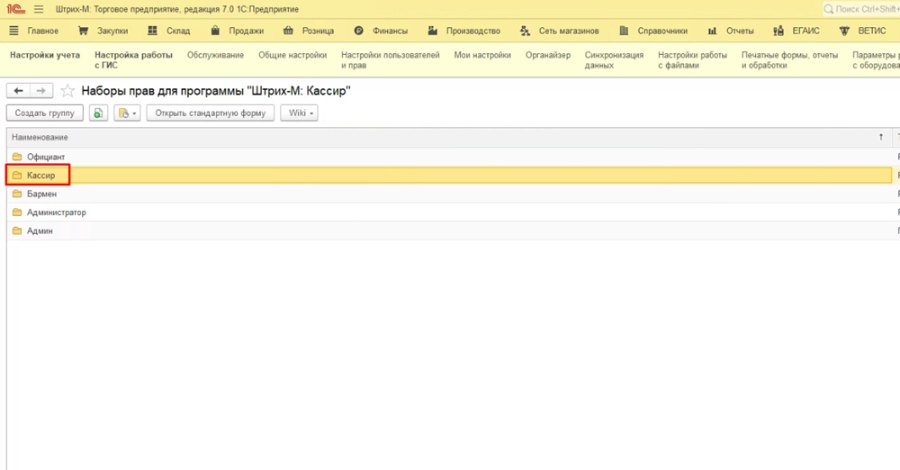Click the folder icon next to Бармен
This screenshot has width=900, height=470.
[17, 194]
